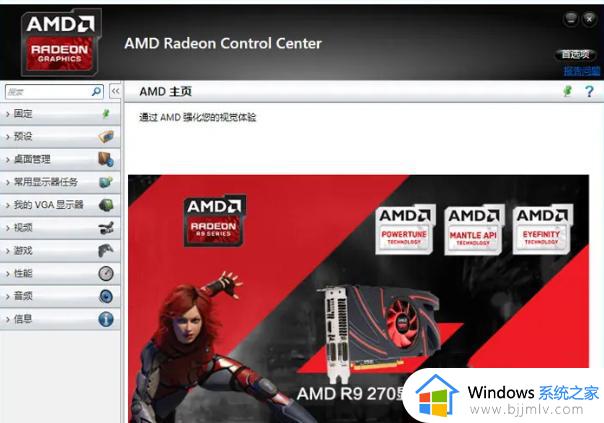Viewport: 604px width, 423px height.
Task: Click the 首选项 preferences button
Action: coord(575,55)
